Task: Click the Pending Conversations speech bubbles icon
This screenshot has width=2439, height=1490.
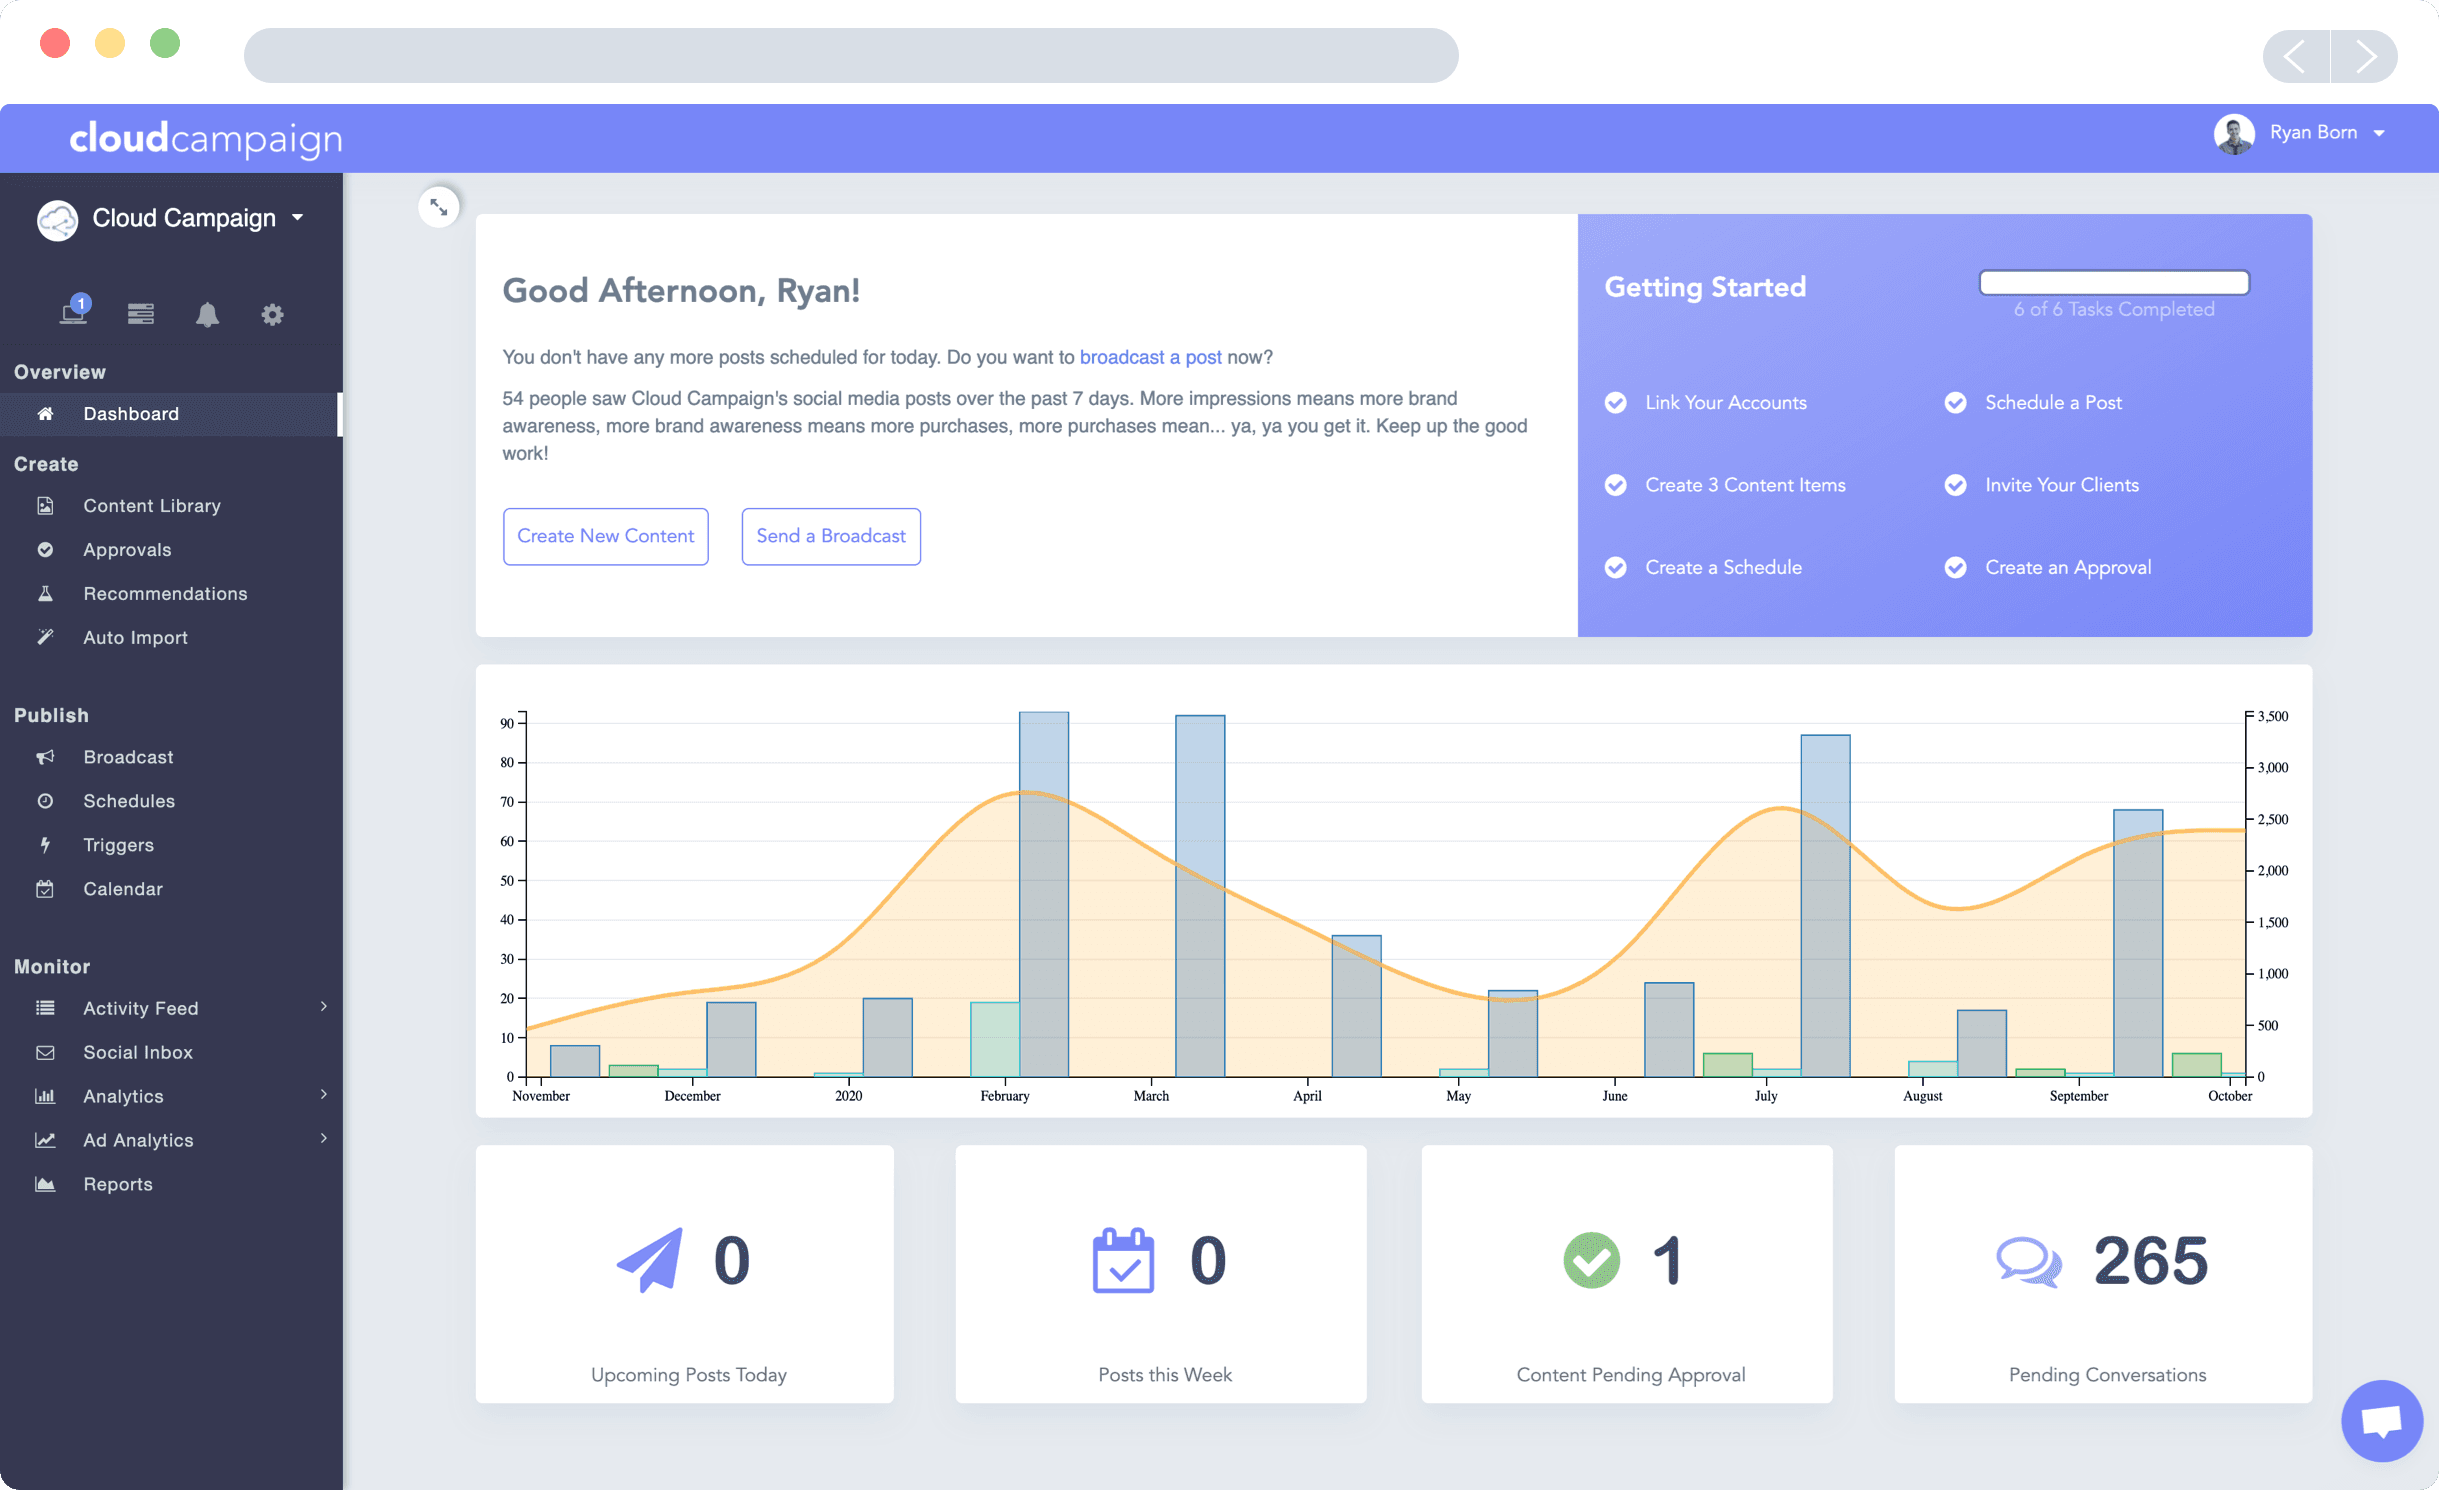Action: tap(2028, 1261)
